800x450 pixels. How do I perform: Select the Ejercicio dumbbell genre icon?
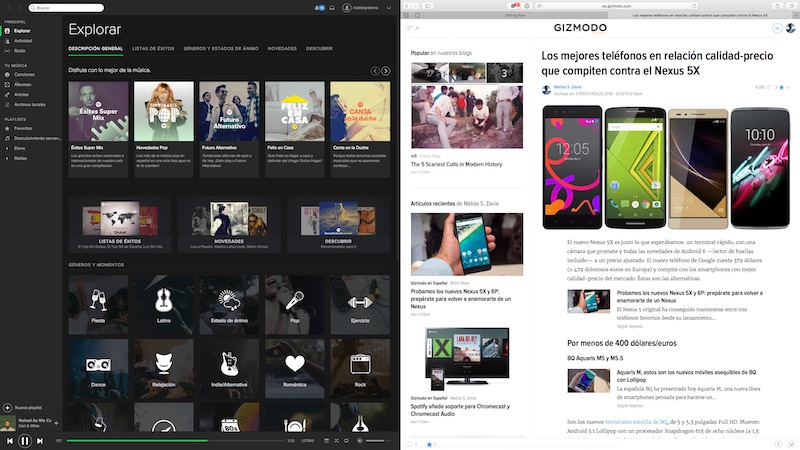pos(360,305)
